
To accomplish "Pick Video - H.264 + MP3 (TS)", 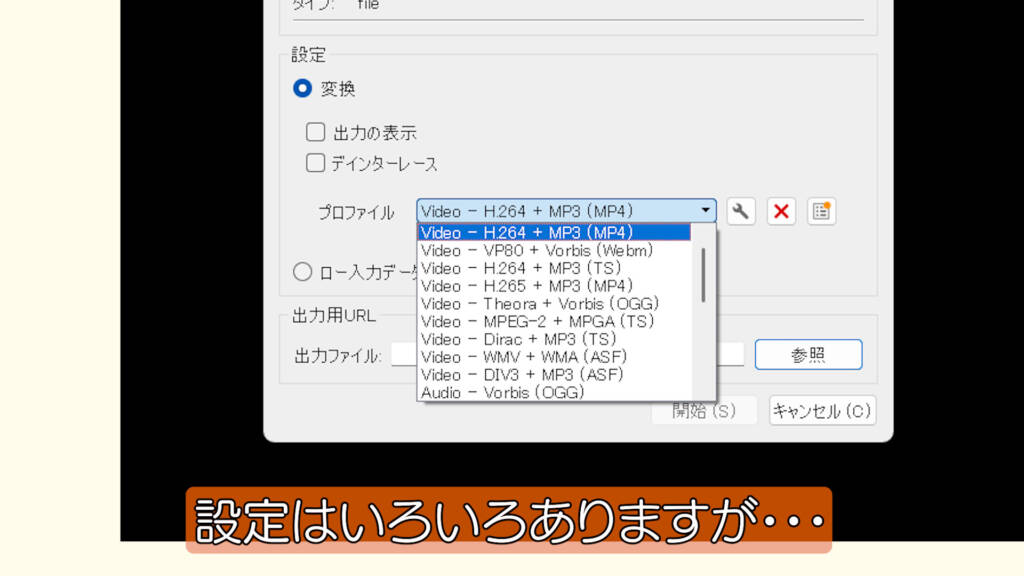I will [x=521, y=268].
